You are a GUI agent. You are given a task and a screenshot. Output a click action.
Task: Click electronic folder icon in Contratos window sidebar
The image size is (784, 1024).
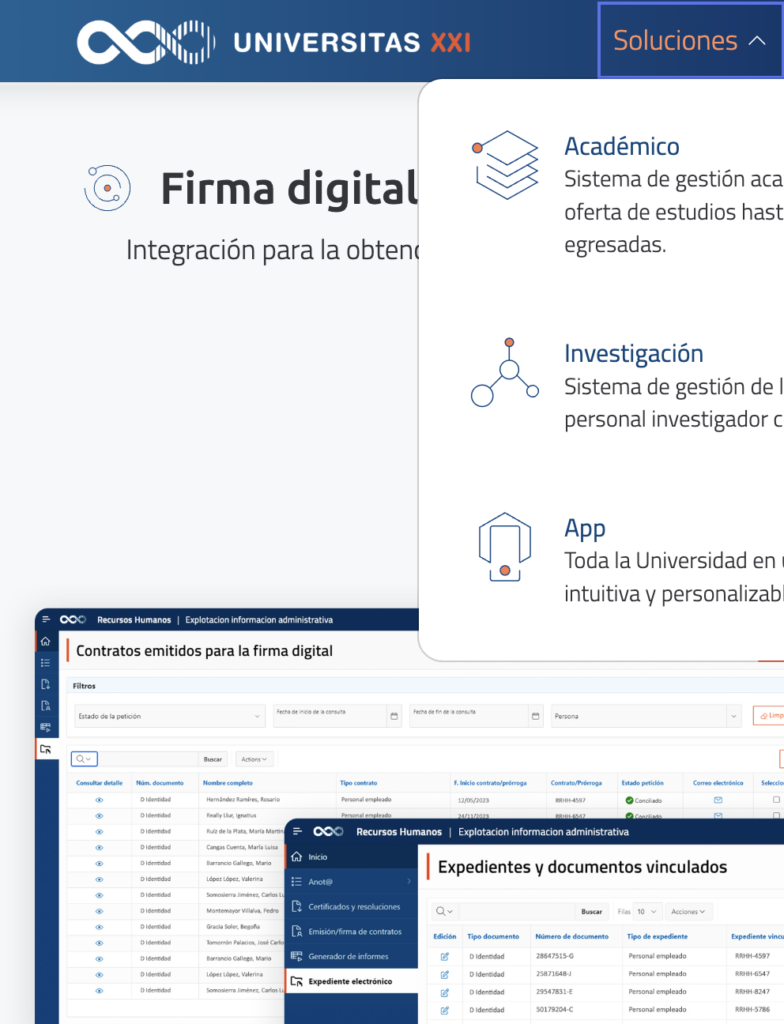(45, 748)
